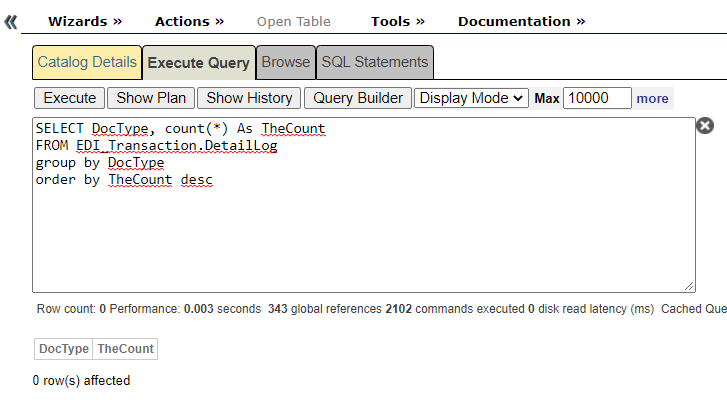Screen dimensions: 727x406
Task: Click the 'Row count: 0' status text
Action: click(x=71, y=309)
